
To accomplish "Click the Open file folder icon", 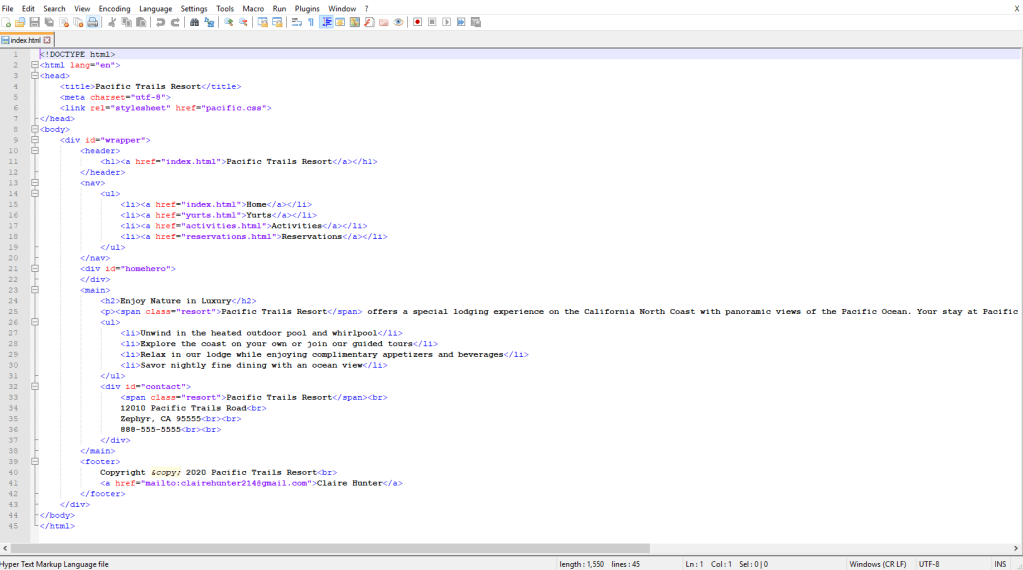I will tap(20, 22).
